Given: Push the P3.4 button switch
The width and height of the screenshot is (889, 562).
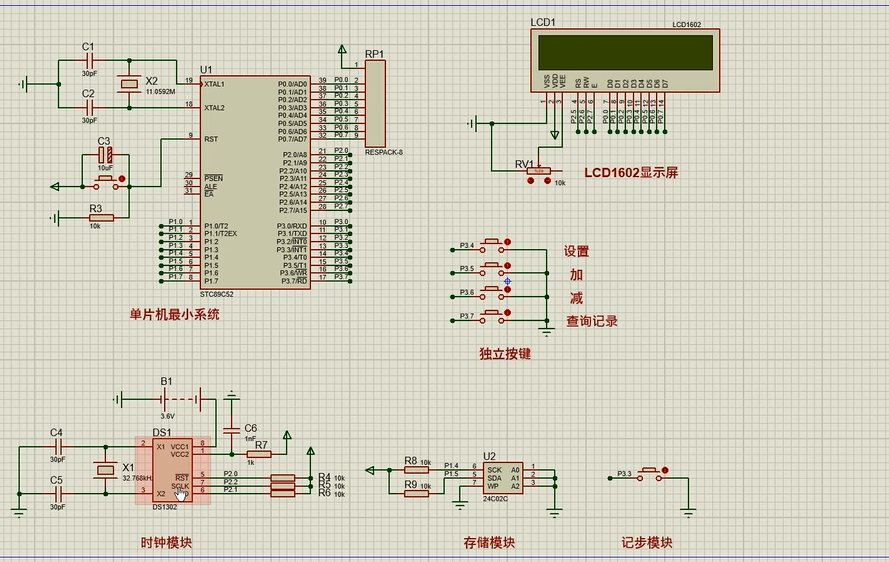Looking at the screenshot, I should coord(492,246).
